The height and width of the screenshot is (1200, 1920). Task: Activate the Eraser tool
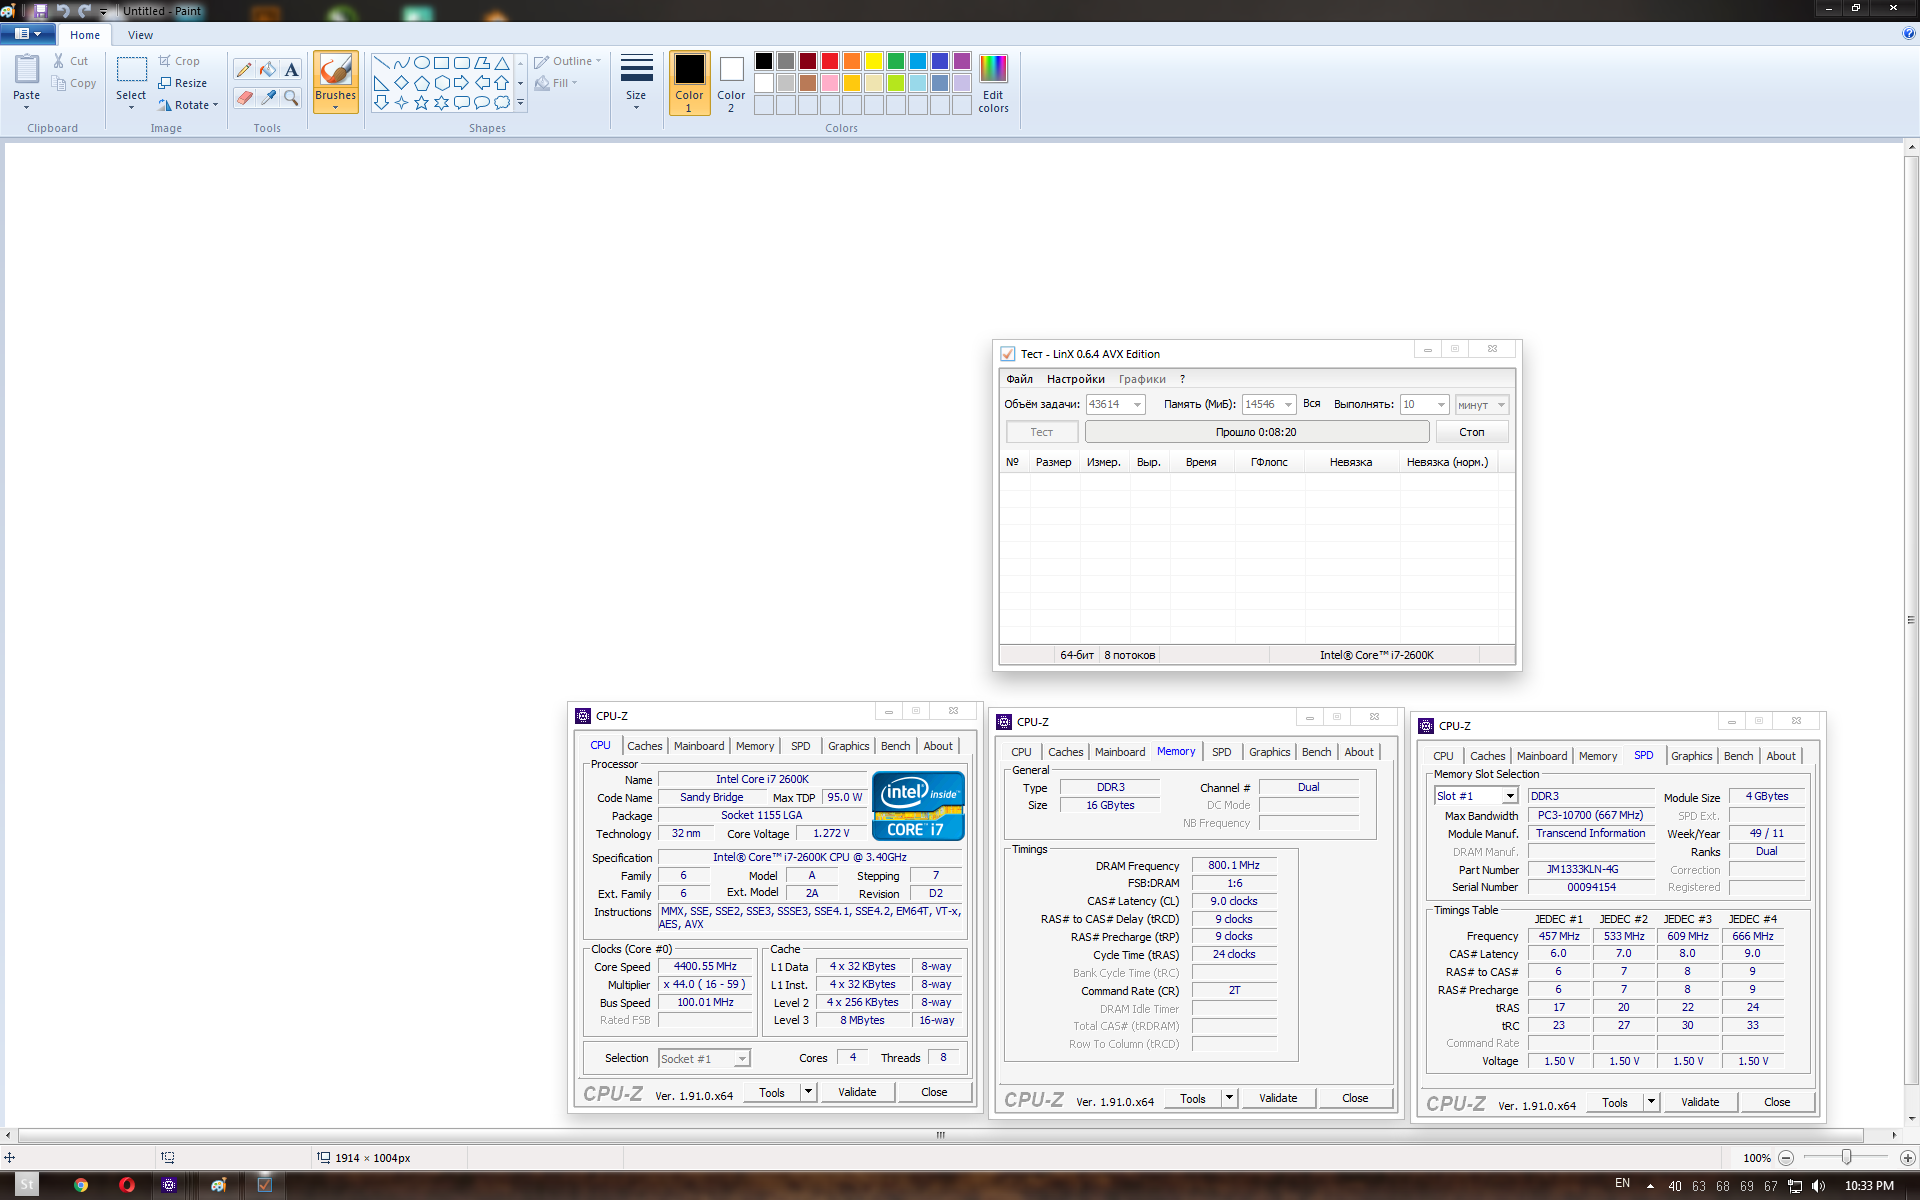click(x=244, y=97)
